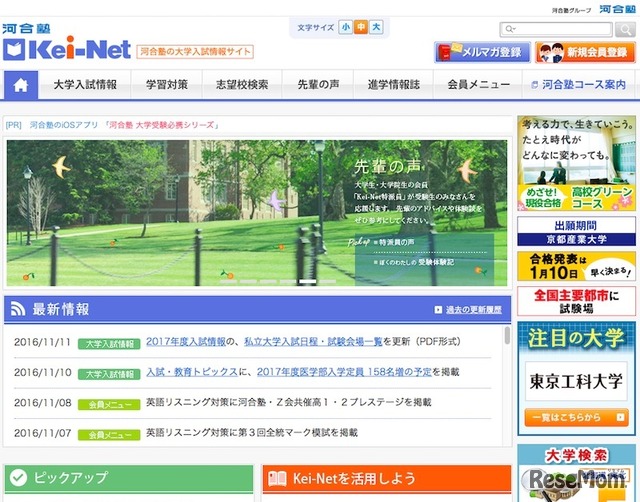Click the Kei-Netを活用しよう section header

[x=387, y=478]
